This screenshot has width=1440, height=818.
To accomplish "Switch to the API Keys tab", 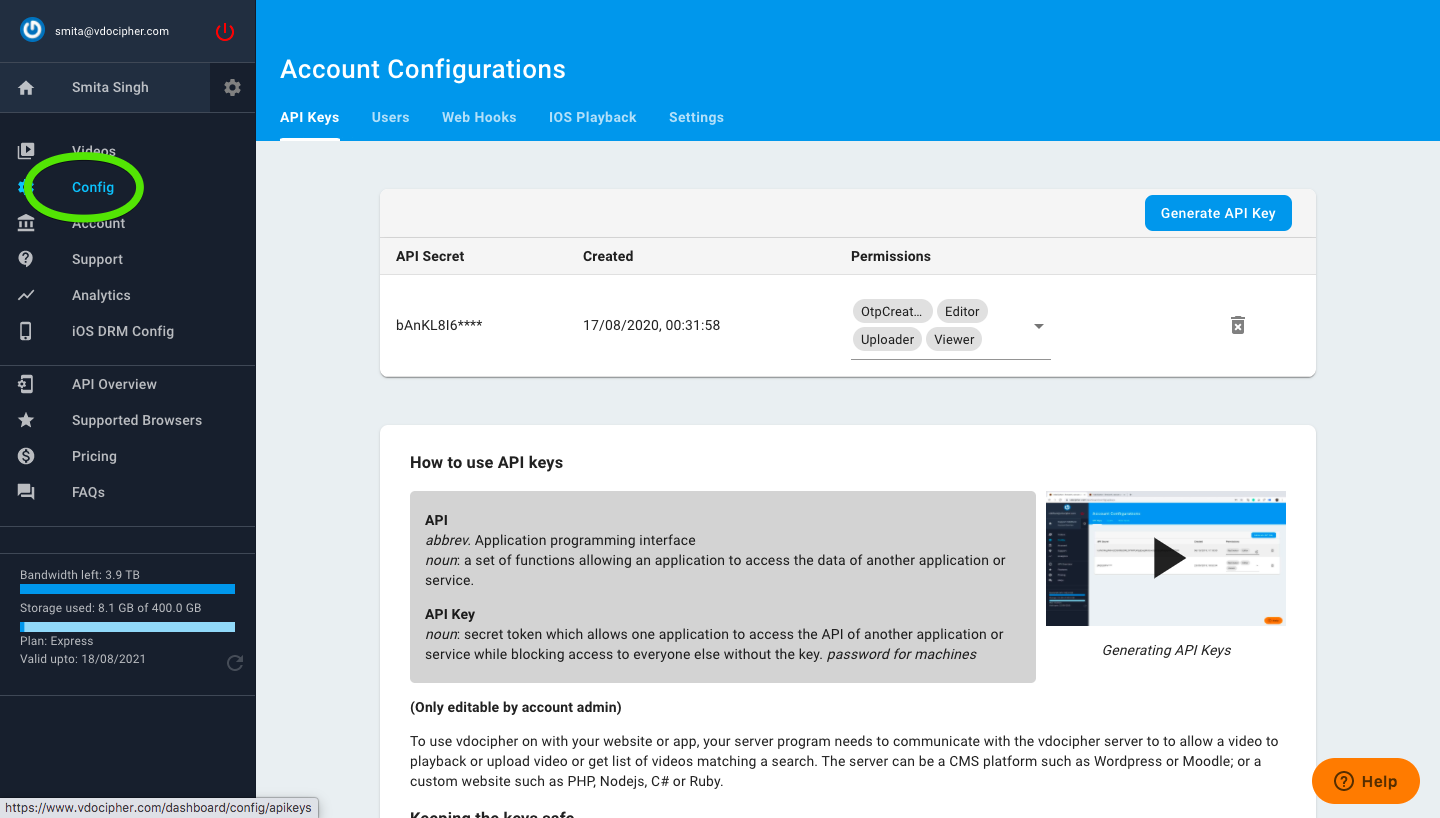I will pyautogui.click(x=310, y=117).
